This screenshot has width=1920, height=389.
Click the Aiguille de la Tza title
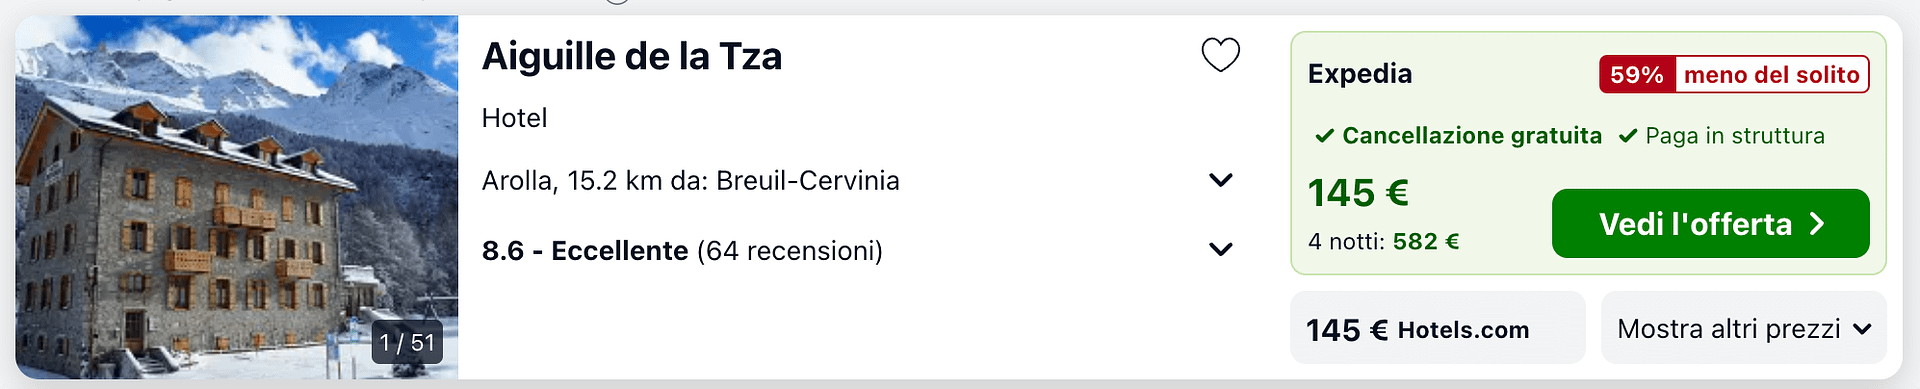pos(632,56)
